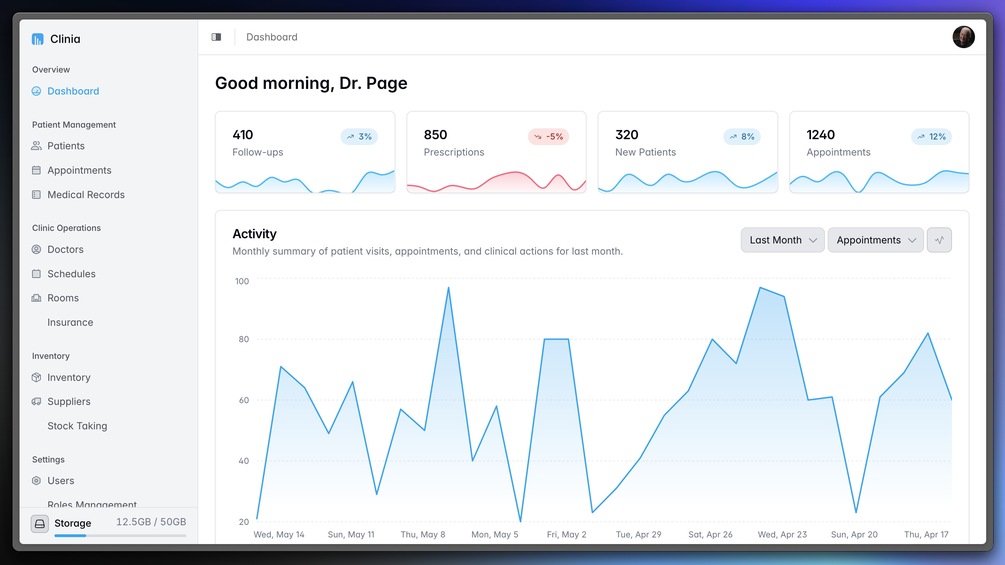Open the user avatar menu
Screen dimensions: 1005x565
[963, 37]
